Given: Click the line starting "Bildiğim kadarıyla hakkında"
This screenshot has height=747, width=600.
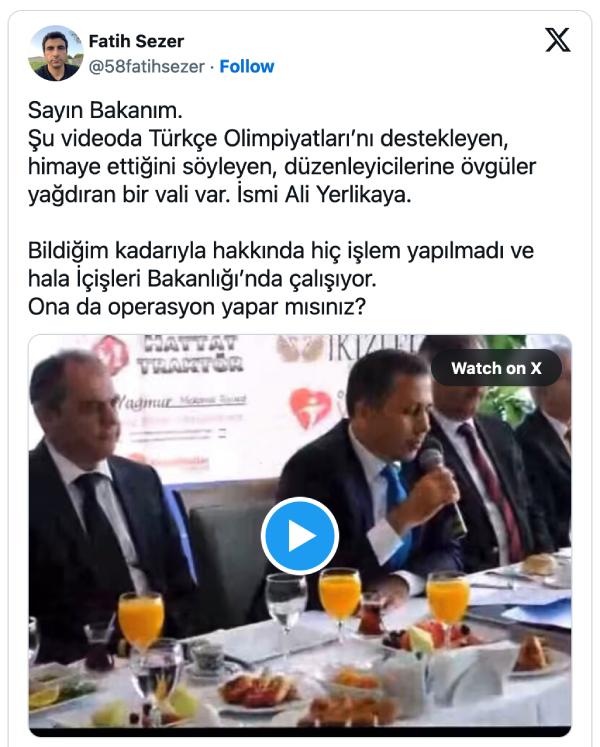Looking at the screenshot, I should click(x=281, y=251).
